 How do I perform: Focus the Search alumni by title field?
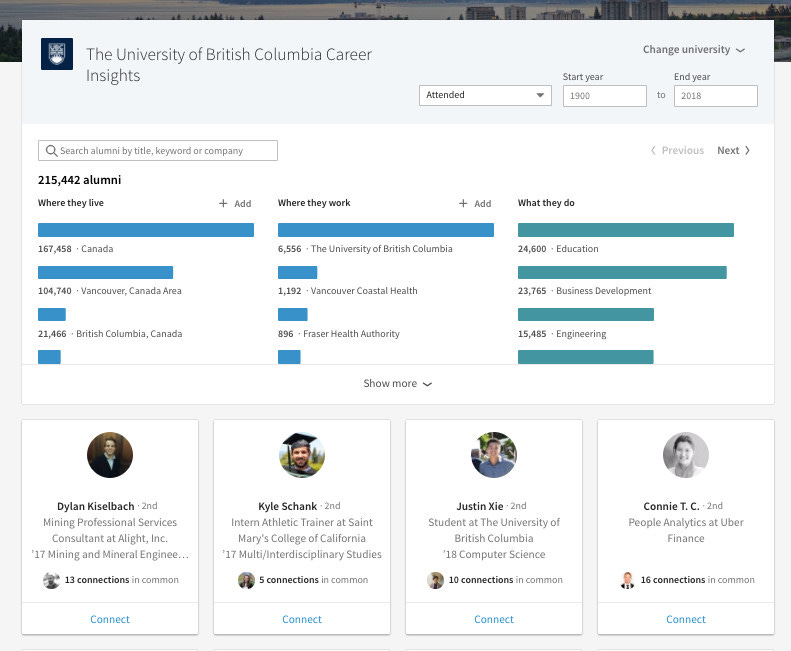pos(157,150)
